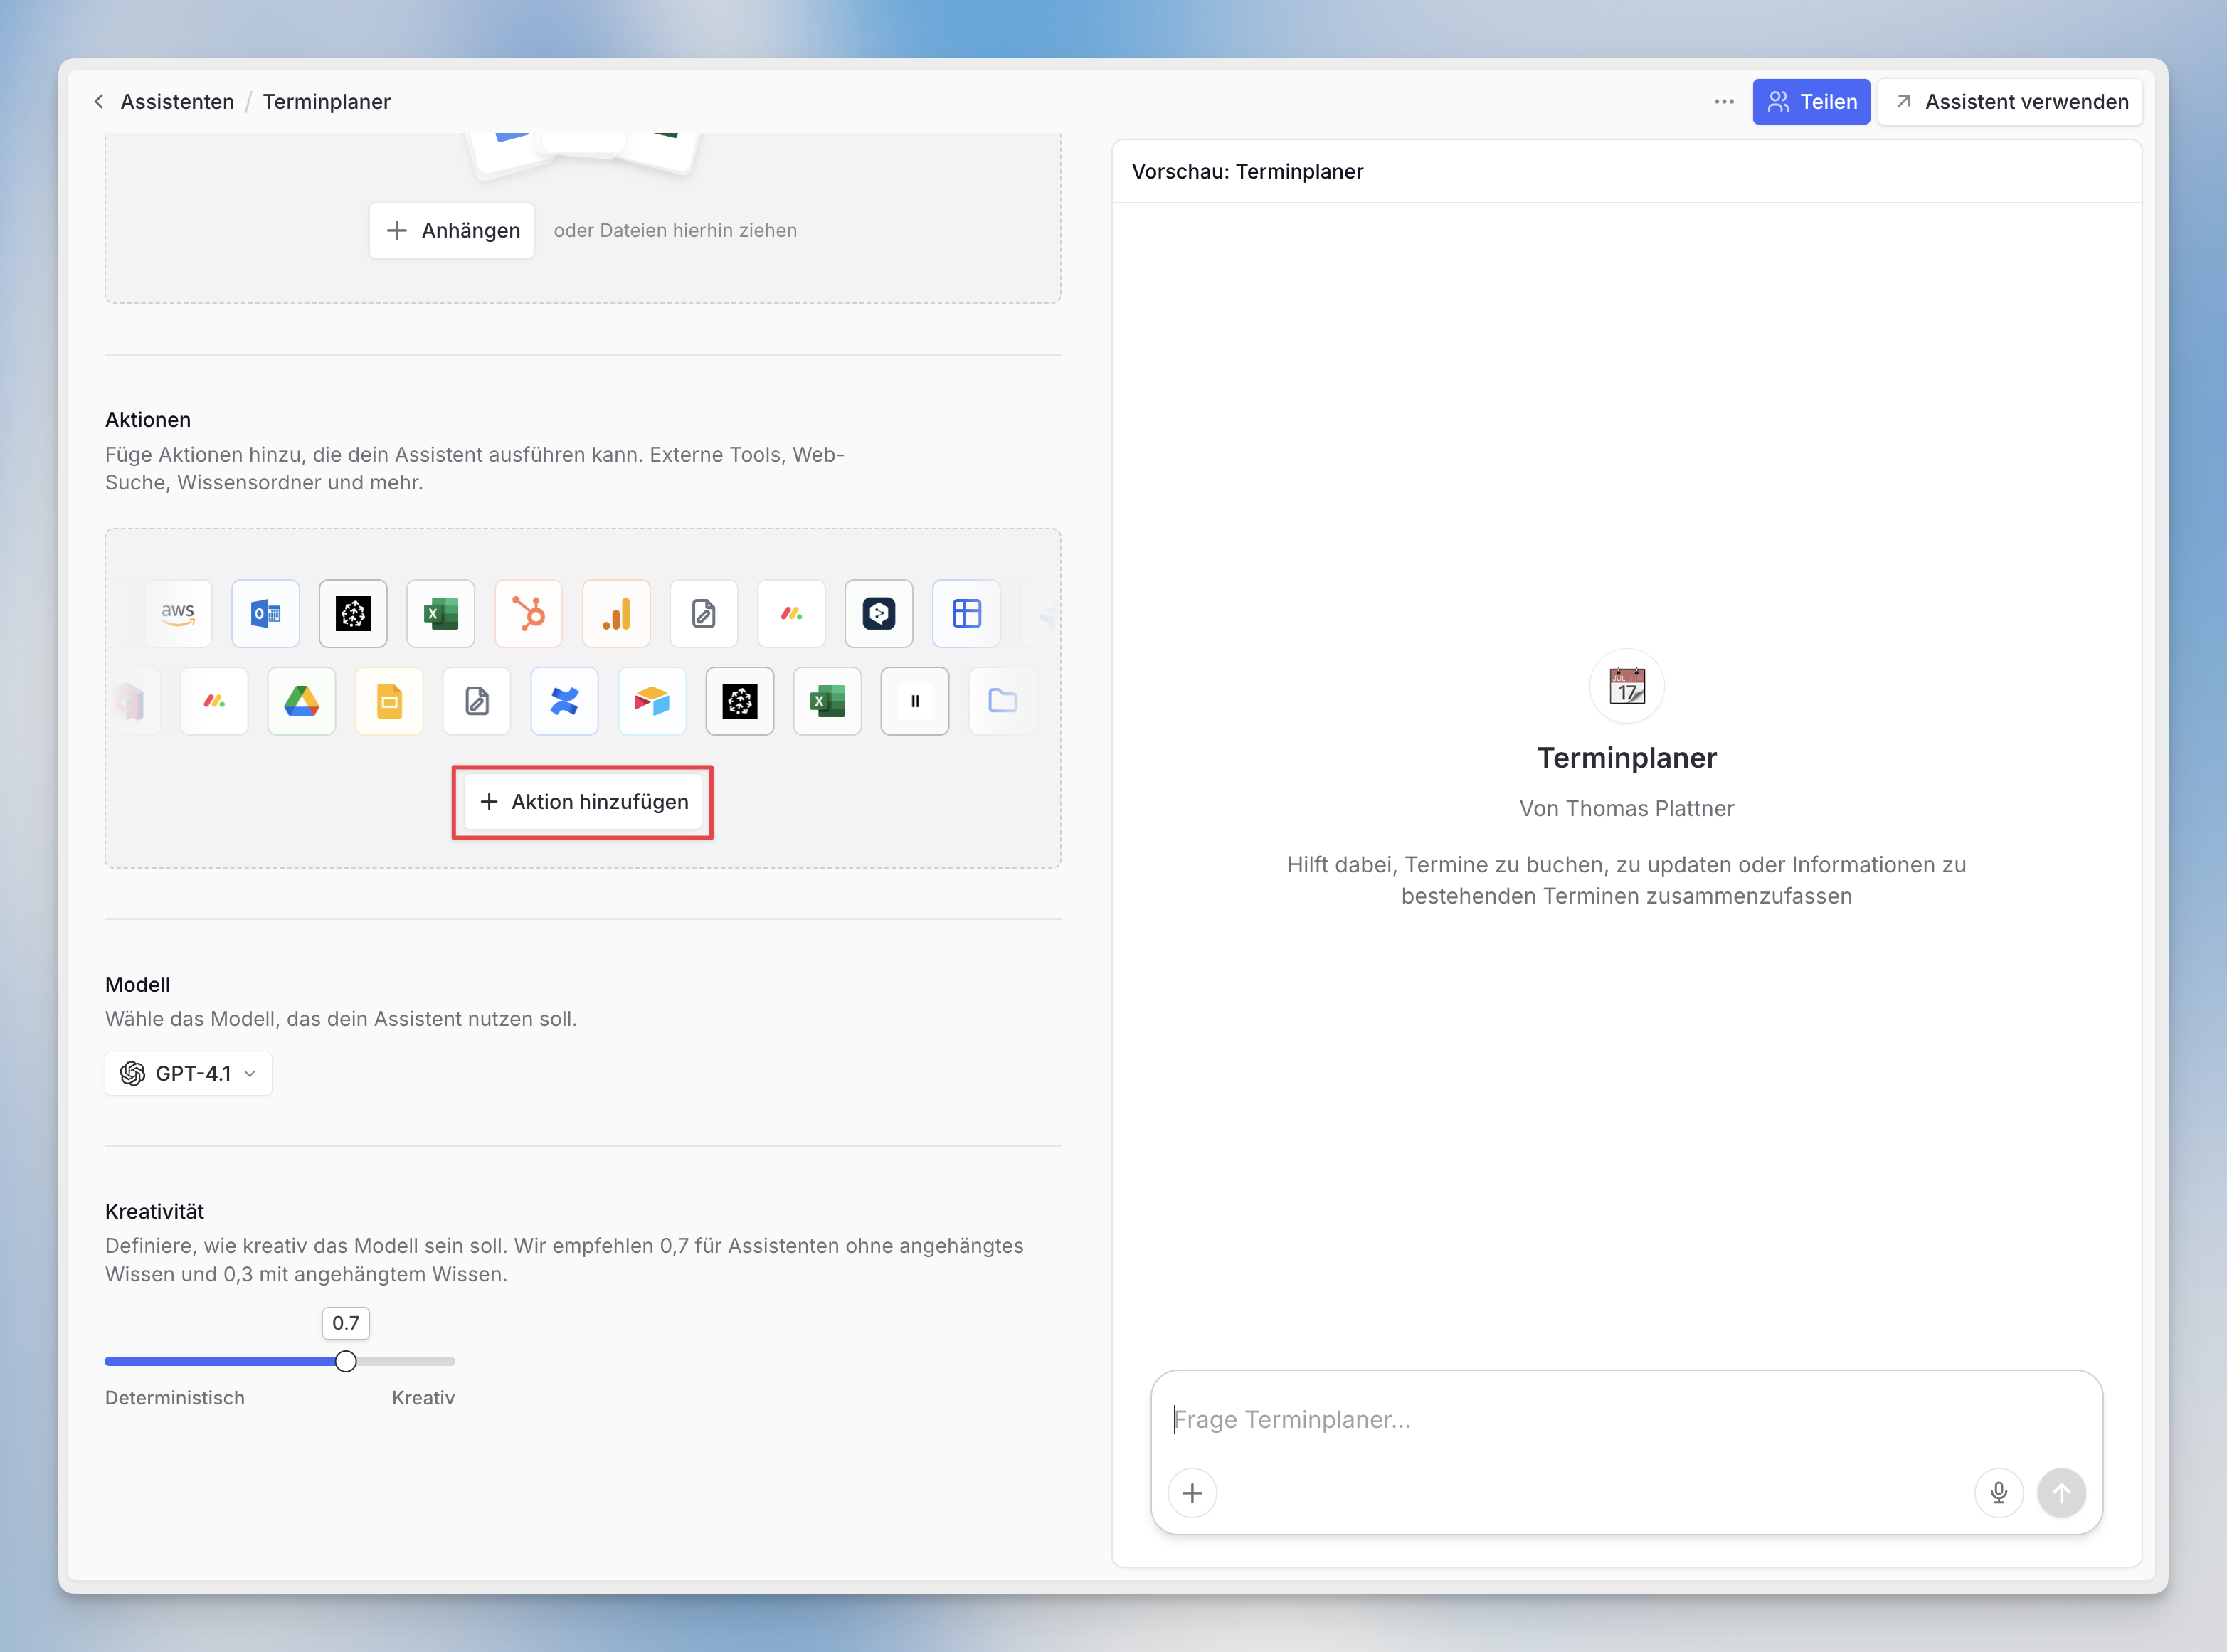Click the blue Teilen button
This screenshot has width=2227, height=1652.
tap(1810, 102)
